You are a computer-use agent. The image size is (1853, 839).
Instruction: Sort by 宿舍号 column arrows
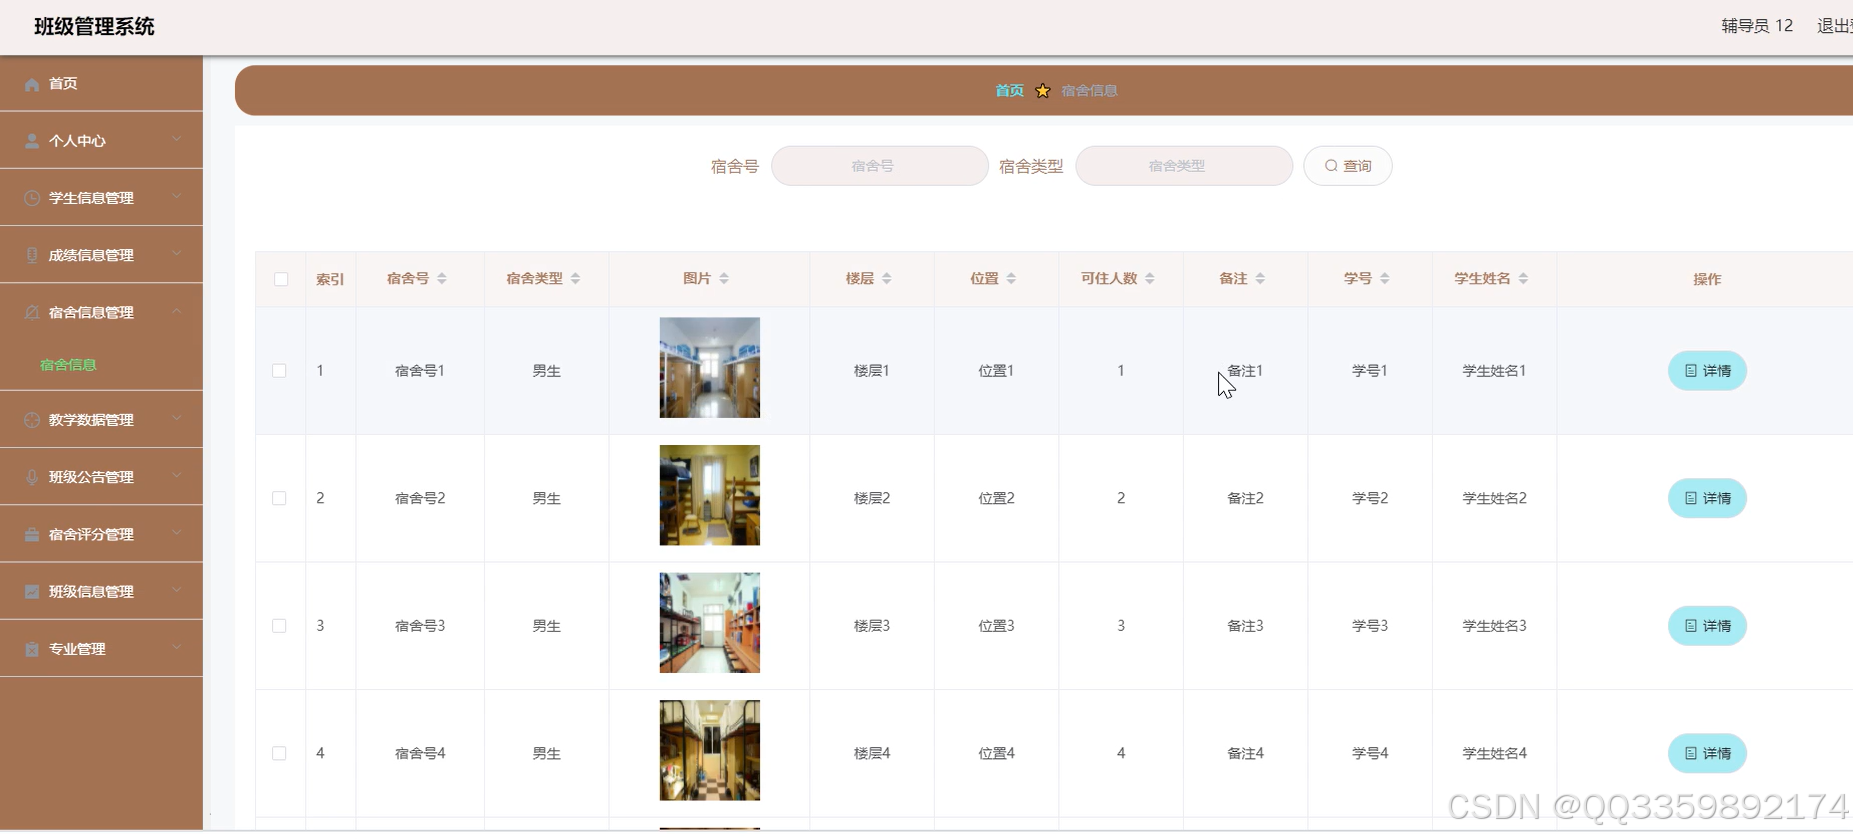pyautogui.click(x=442, y=278)
